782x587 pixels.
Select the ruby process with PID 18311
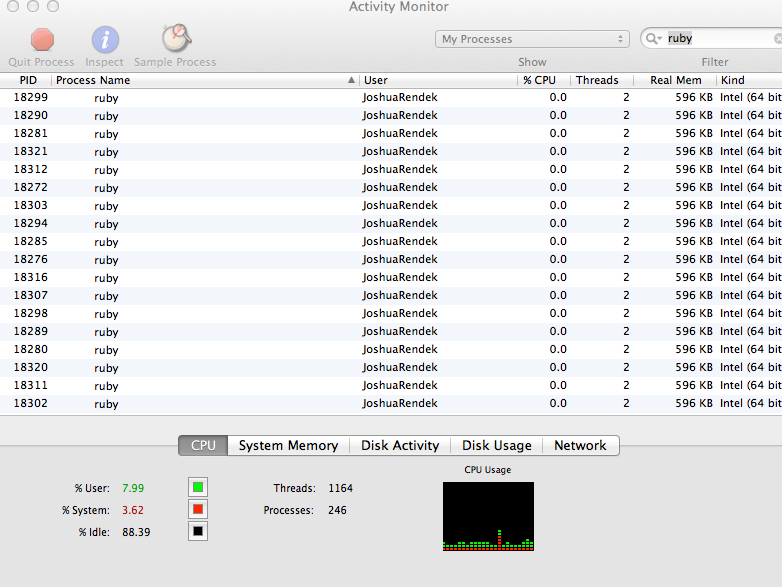pyautogui.click(x=391, y=385)
